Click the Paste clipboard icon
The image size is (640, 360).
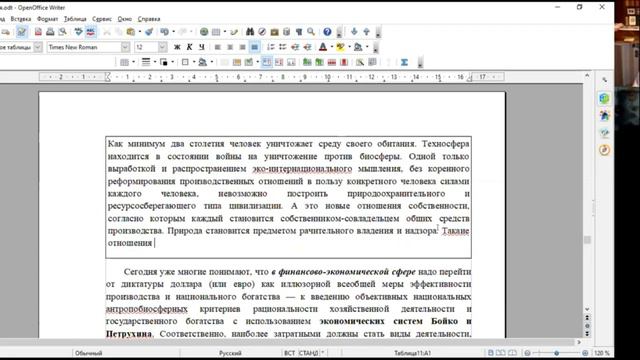point(131,32)
